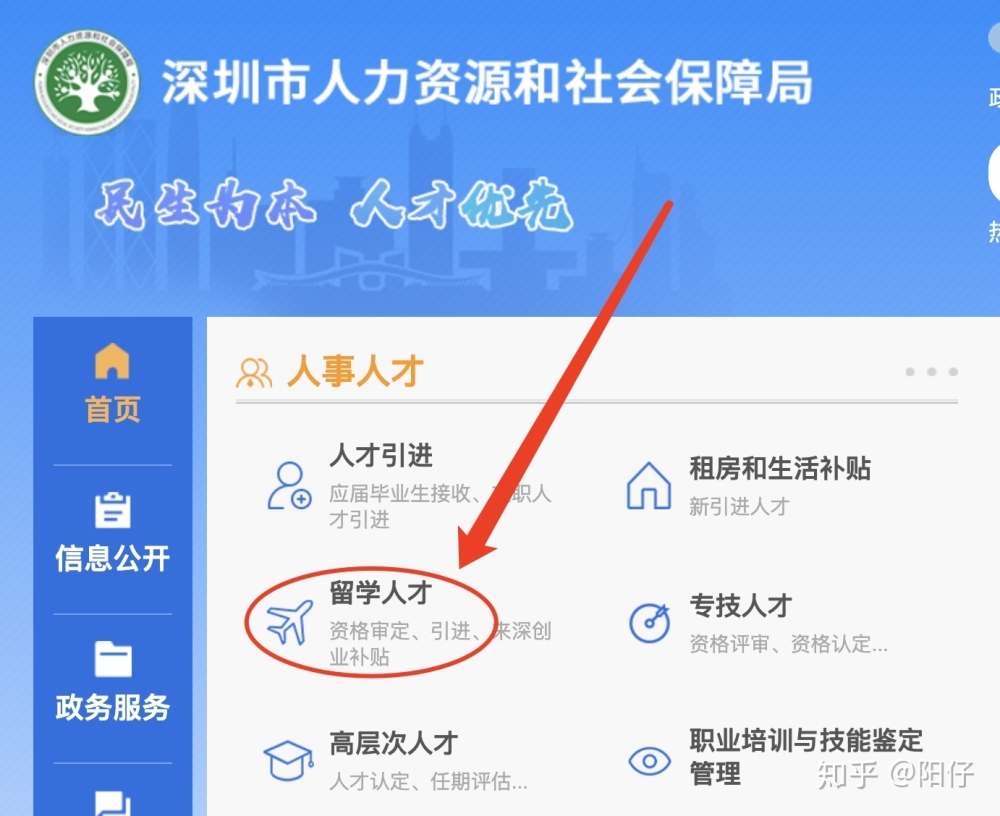Click the person-plus icon for 人才引进
Image resolution: width=1000 pixels, height=816 pixels.
(290, 486)
